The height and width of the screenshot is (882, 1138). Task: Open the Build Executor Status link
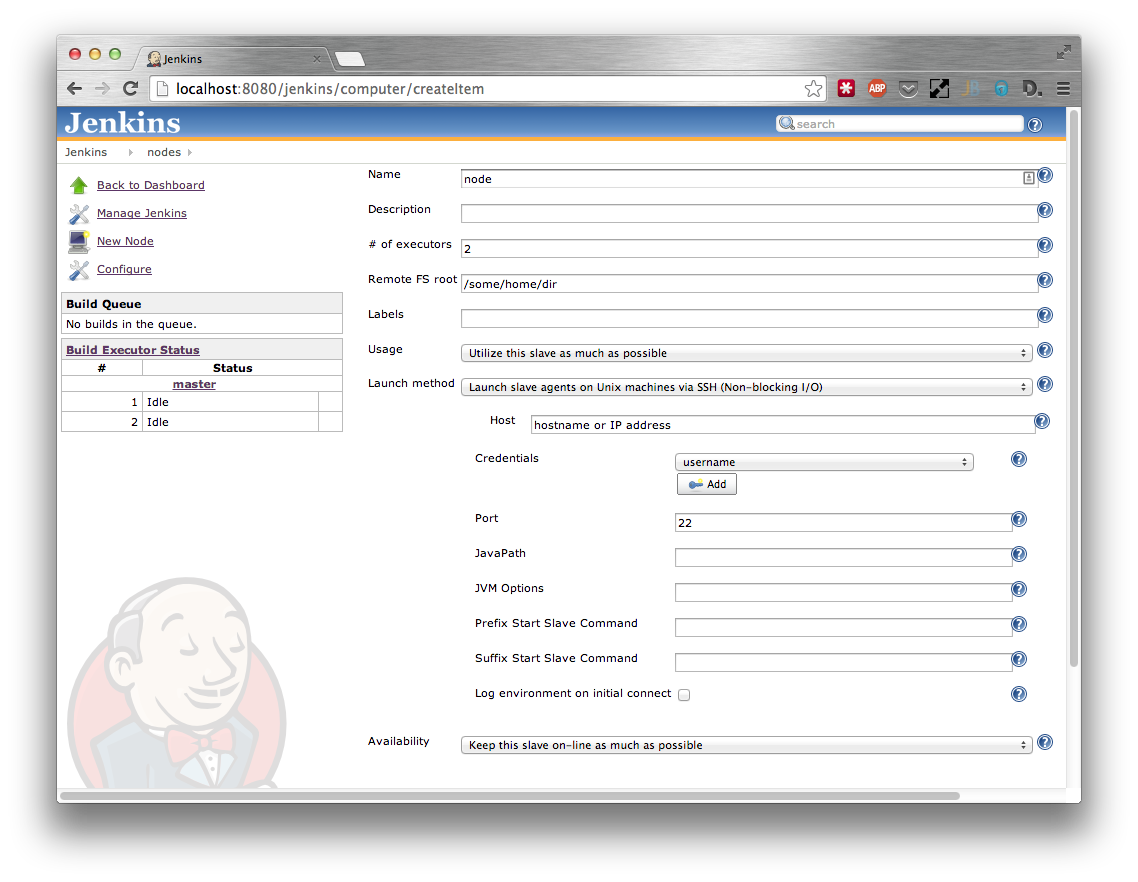click(133, 350)
